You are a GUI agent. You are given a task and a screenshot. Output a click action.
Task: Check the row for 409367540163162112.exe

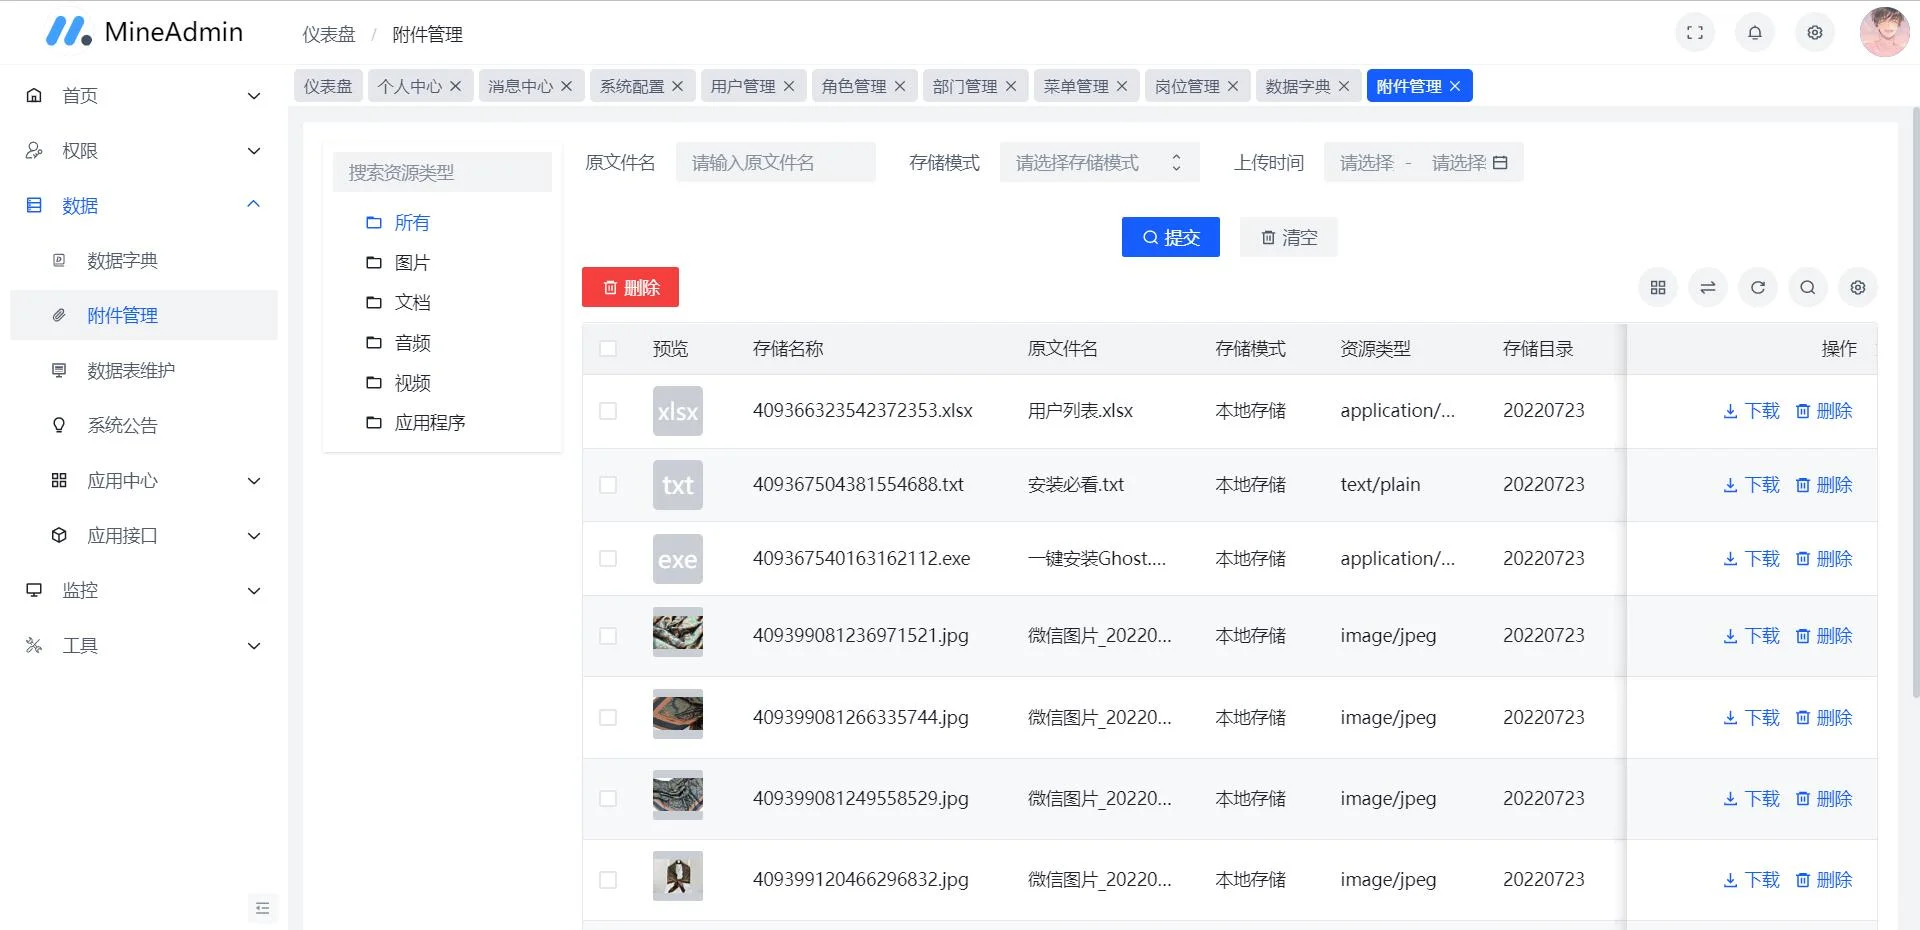(608, 559)
